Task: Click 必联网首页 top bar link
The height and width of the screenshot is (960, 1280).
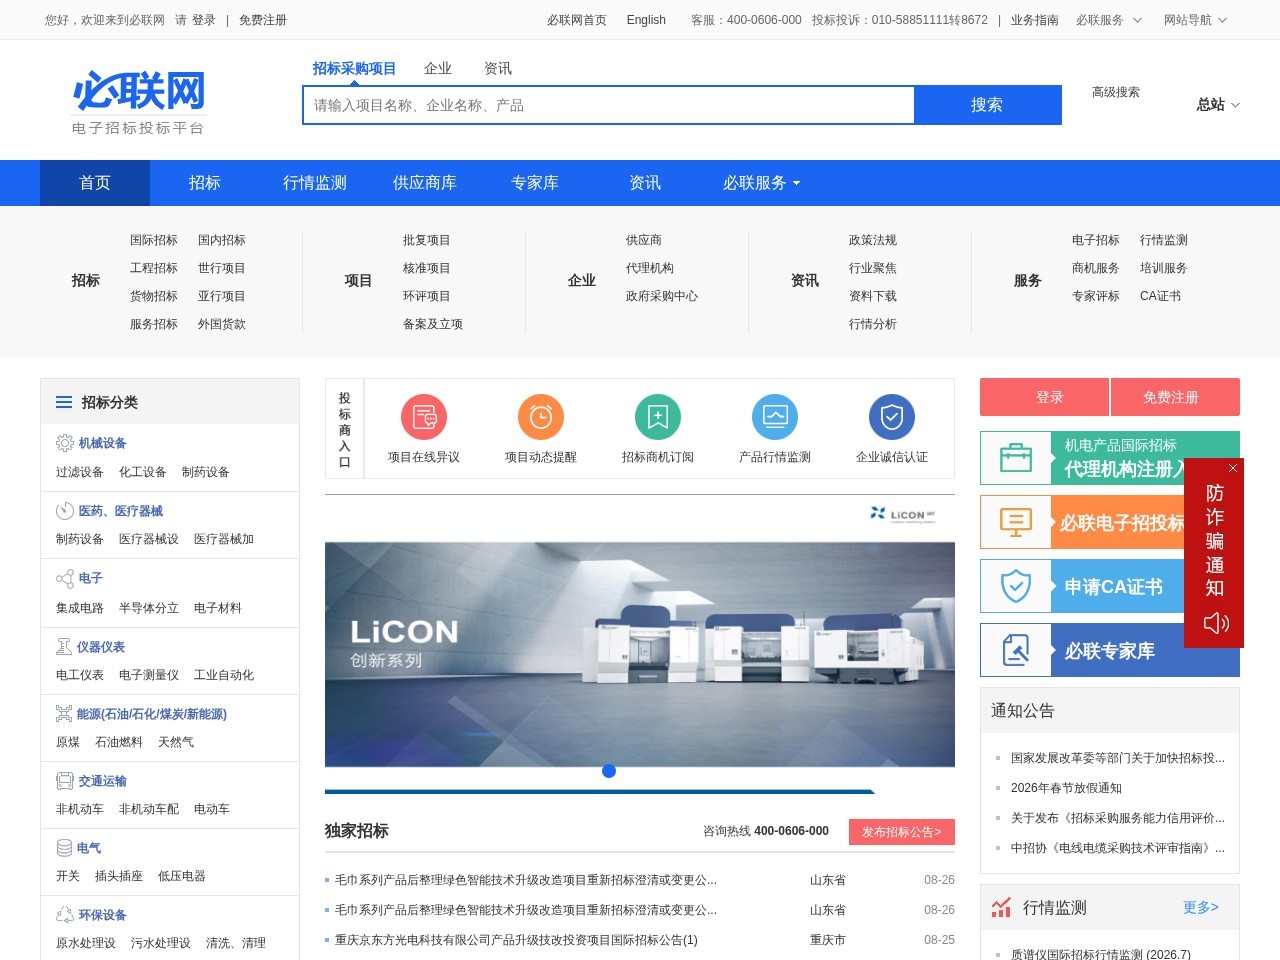Action: [577, 20]
